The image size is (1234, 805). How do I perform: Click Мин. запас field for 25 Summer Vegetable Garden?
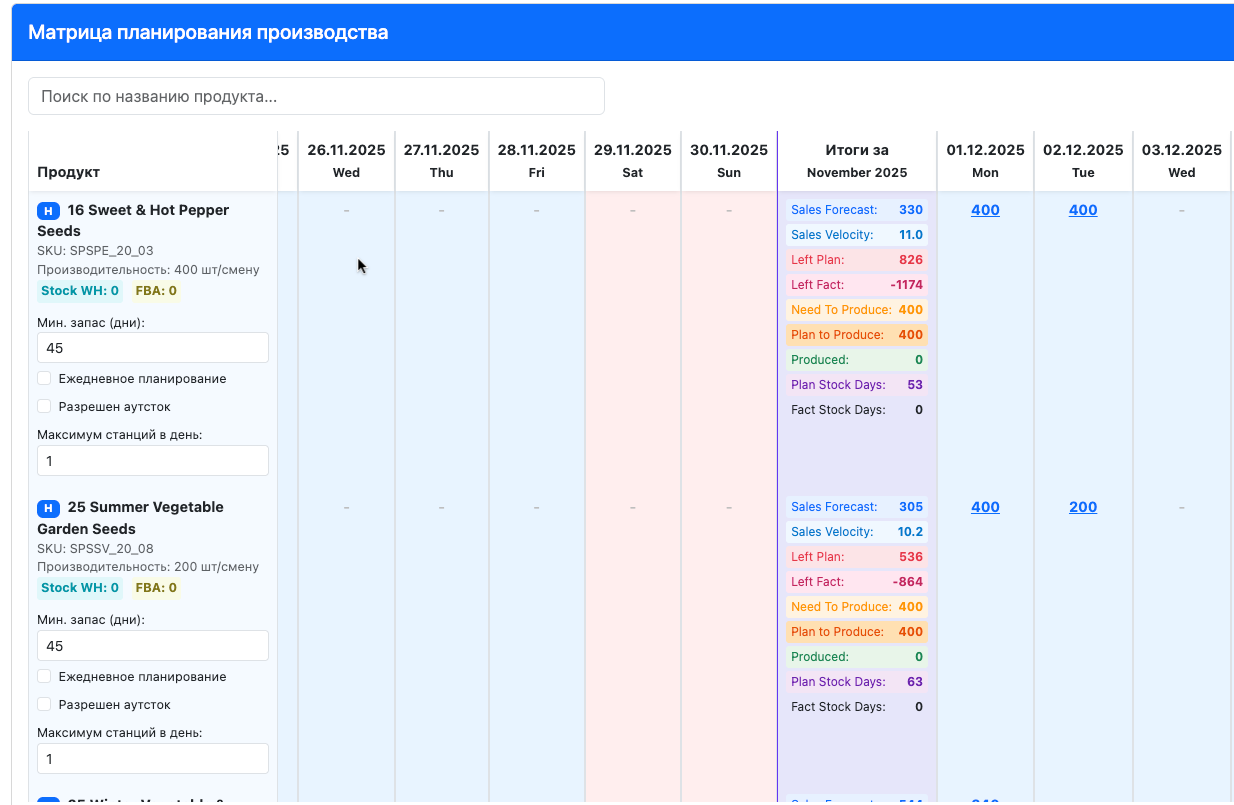[x=153, y=646]
